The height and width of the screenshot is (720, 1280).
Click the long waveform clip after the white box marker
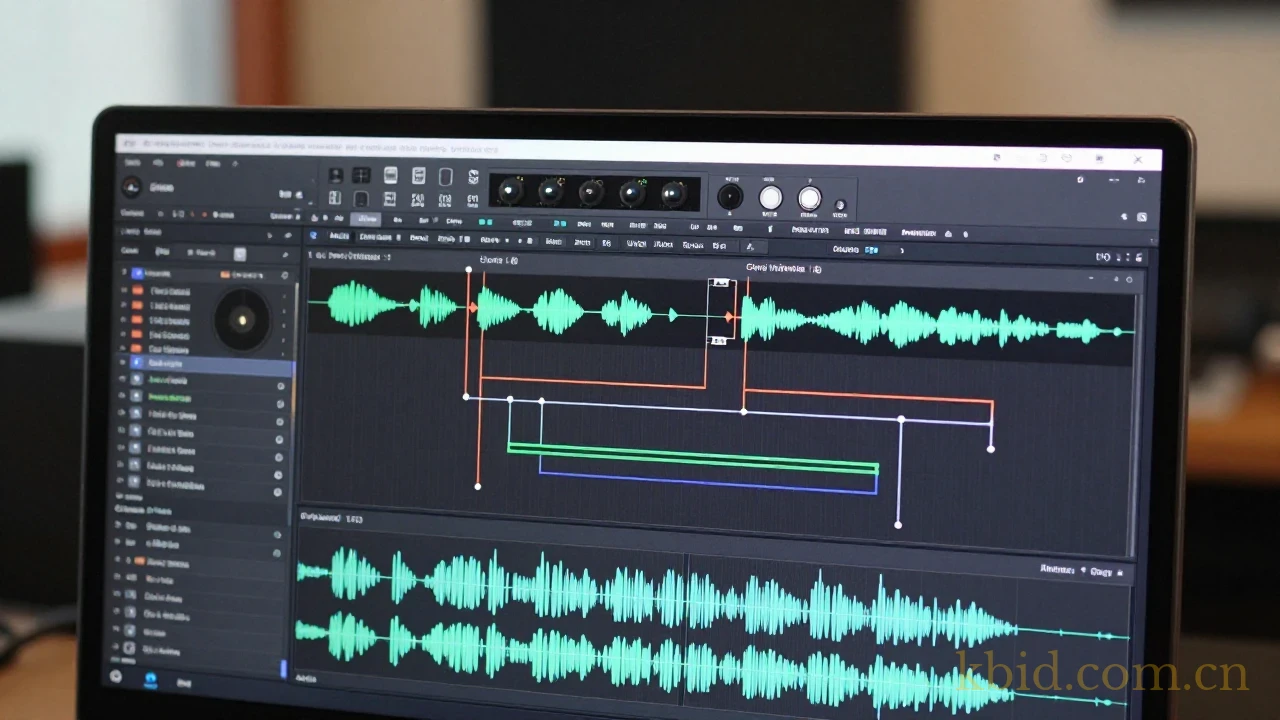click(937, 324)
